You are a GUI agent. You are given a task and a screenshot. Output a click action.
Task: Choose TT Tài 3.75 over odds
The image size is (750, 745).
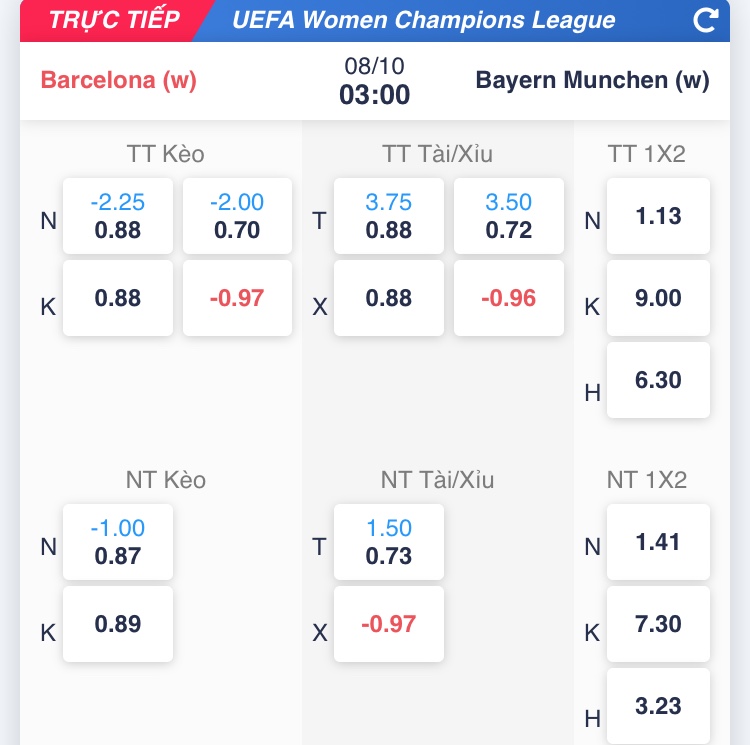pos(388,216)
